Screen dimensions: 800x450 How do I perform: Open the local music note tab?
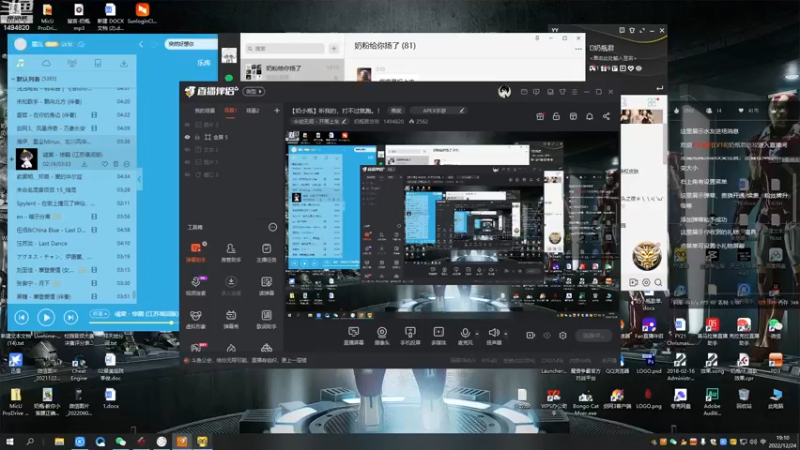(20, 63)
